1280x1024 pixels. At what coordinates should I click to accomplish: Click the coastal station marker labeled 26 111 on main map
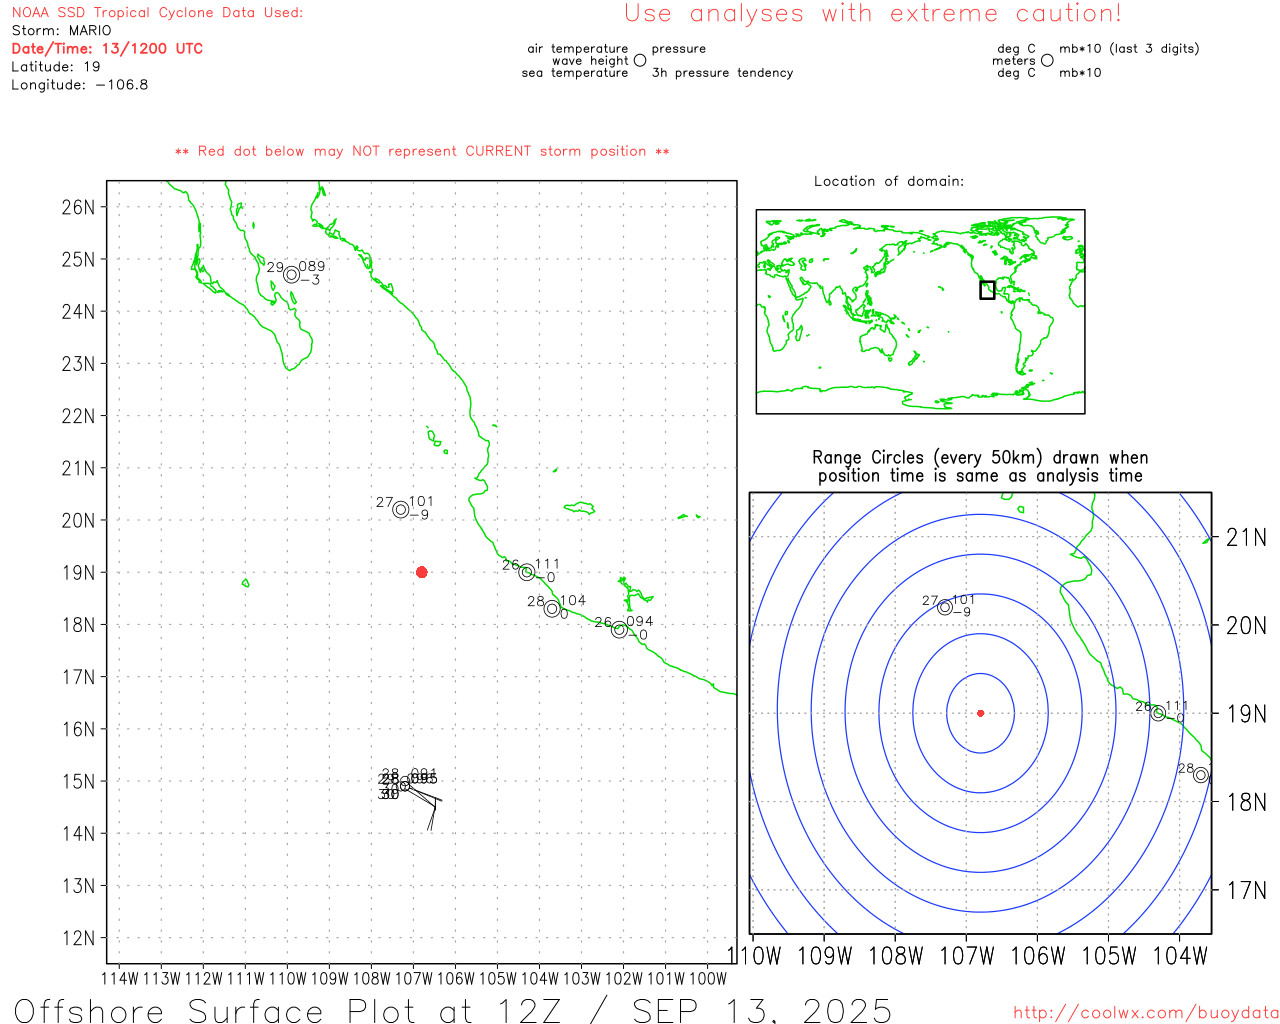click(x=527, y=572)
